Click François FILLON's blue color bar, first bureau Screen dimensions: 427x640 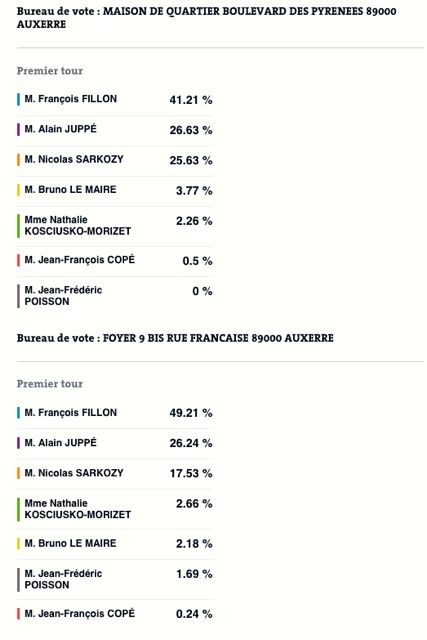[x=18, y=100]
